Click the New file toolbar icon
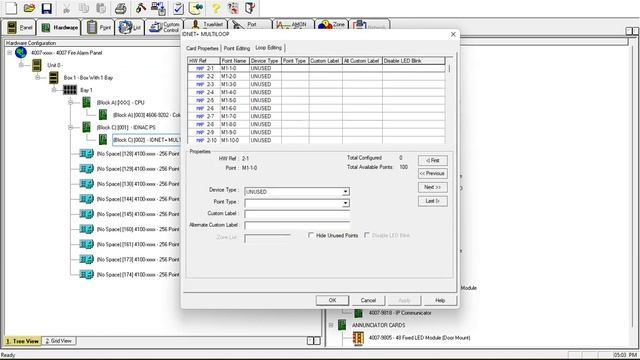Screen dimensions: 640x360 [x=11, y=8]
